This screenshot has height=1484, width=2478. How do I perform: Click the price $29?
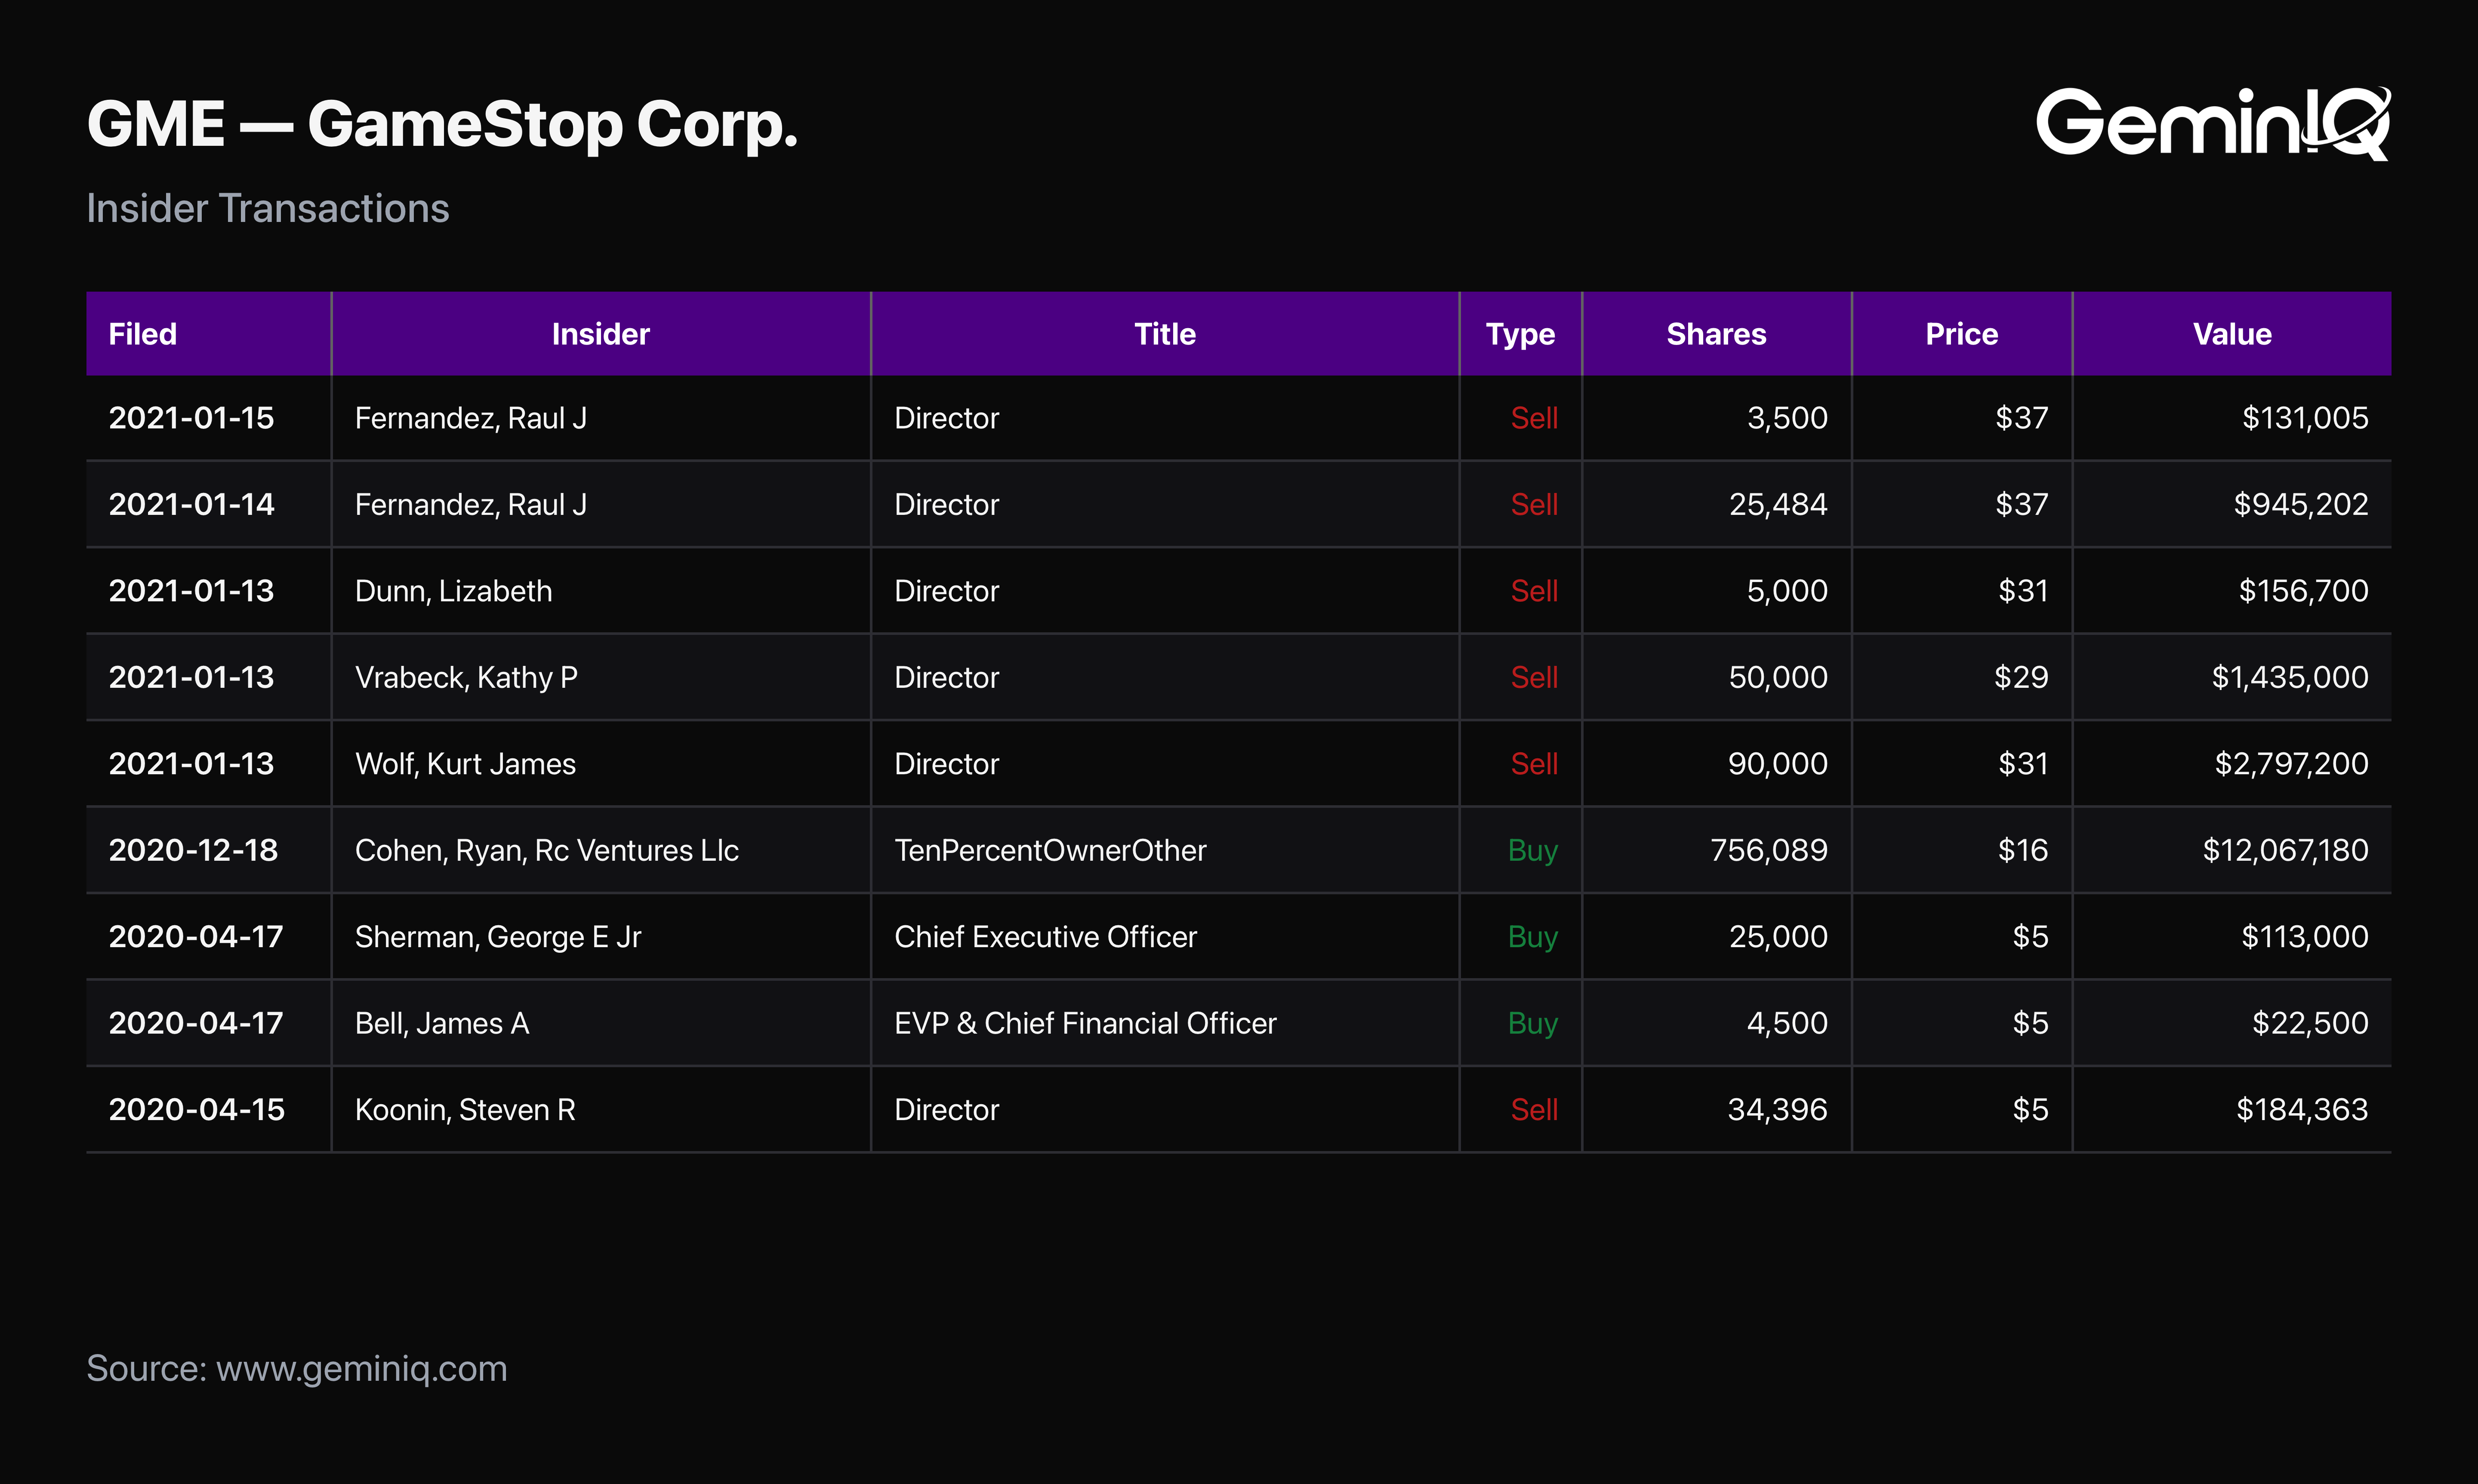(2021, 677)
